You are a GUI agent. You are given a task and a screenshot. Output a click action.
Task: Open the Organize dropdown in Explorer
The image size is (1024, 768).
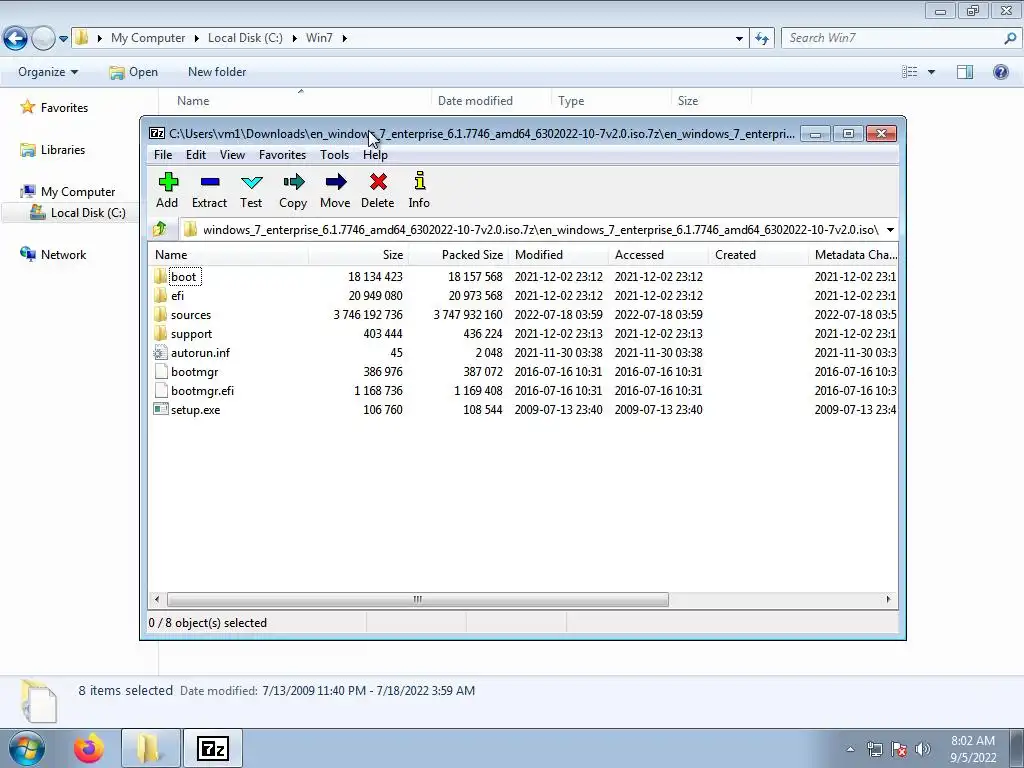(48, 72)
